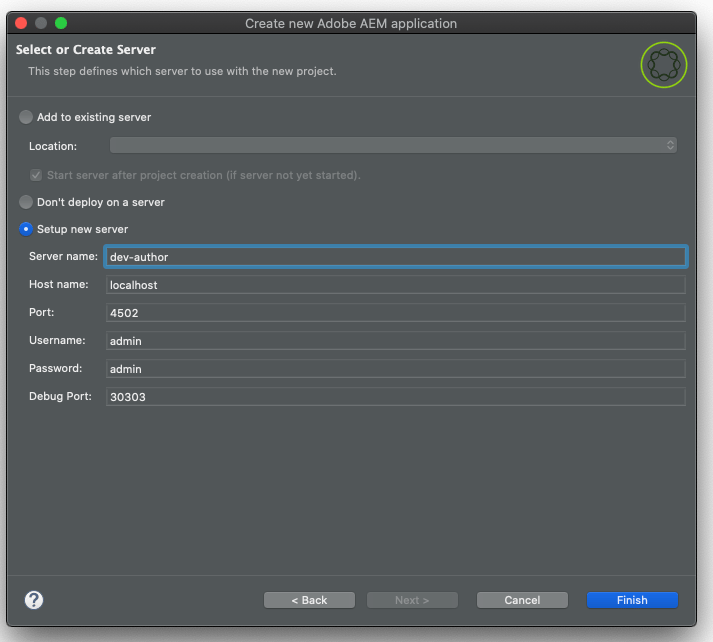Click the disabled Next button
The image size is (713, 642).
coord(412,600)
